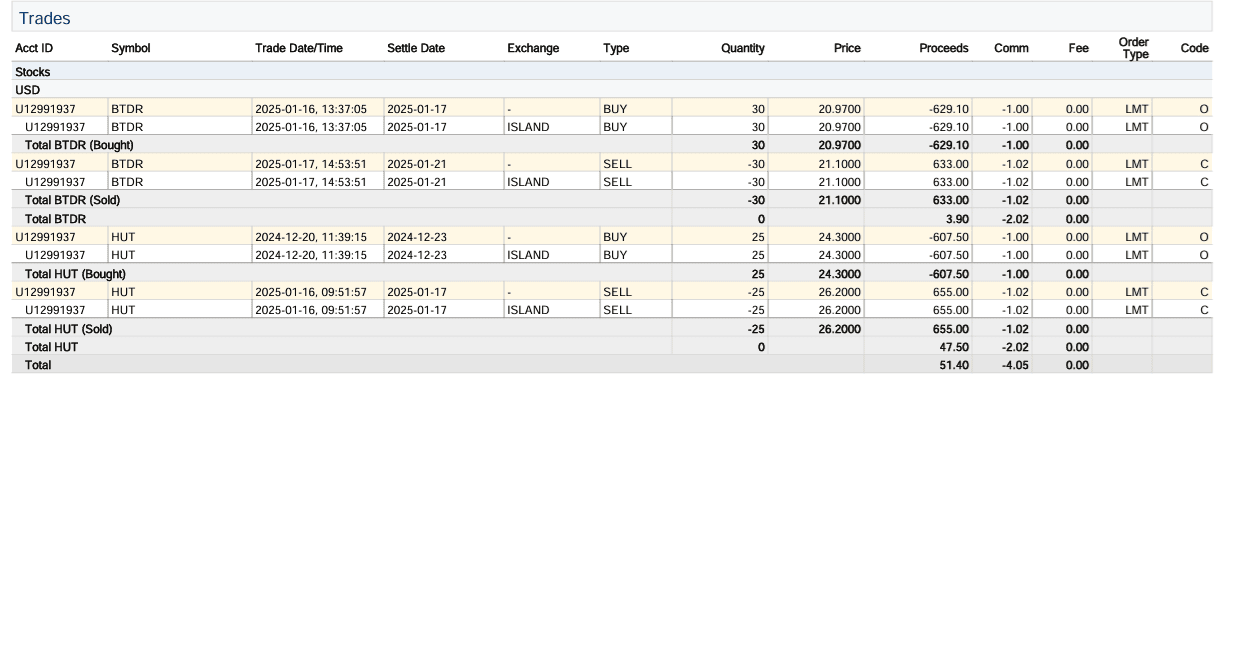Click the Order Type column header

point(1134,48)
